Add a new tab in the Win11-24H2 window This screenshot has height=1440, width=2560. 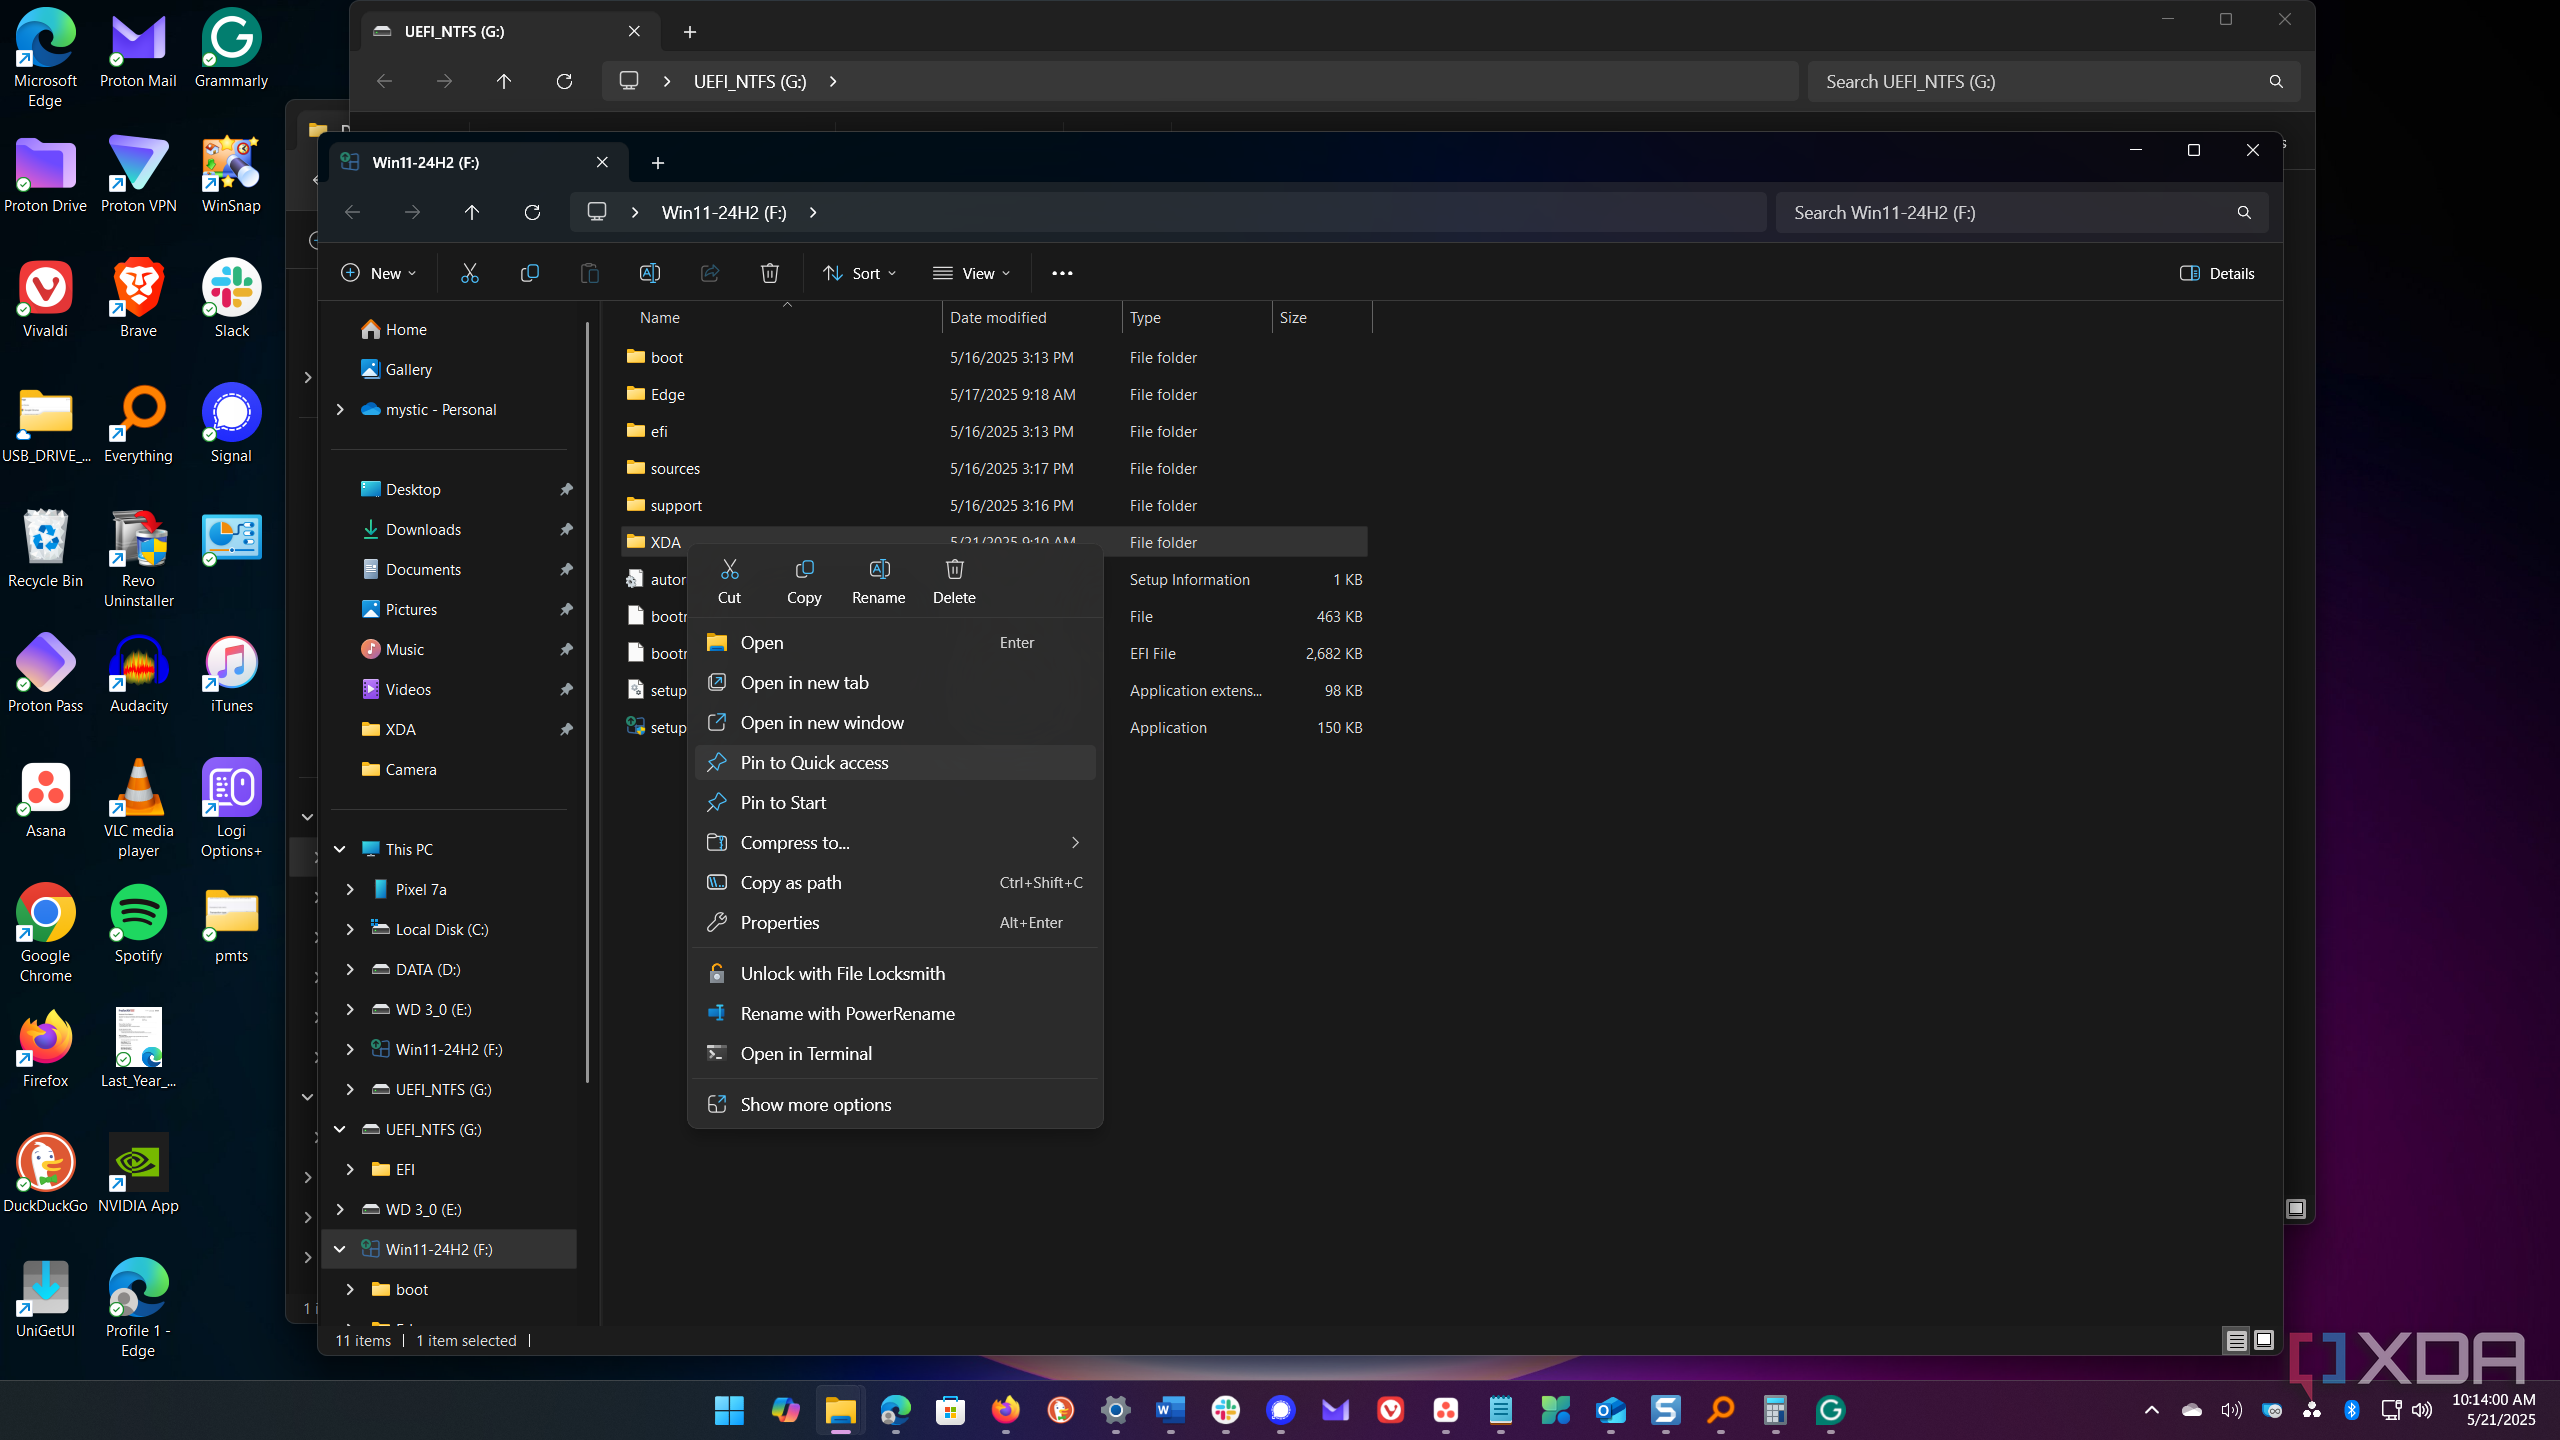point(657,162)
